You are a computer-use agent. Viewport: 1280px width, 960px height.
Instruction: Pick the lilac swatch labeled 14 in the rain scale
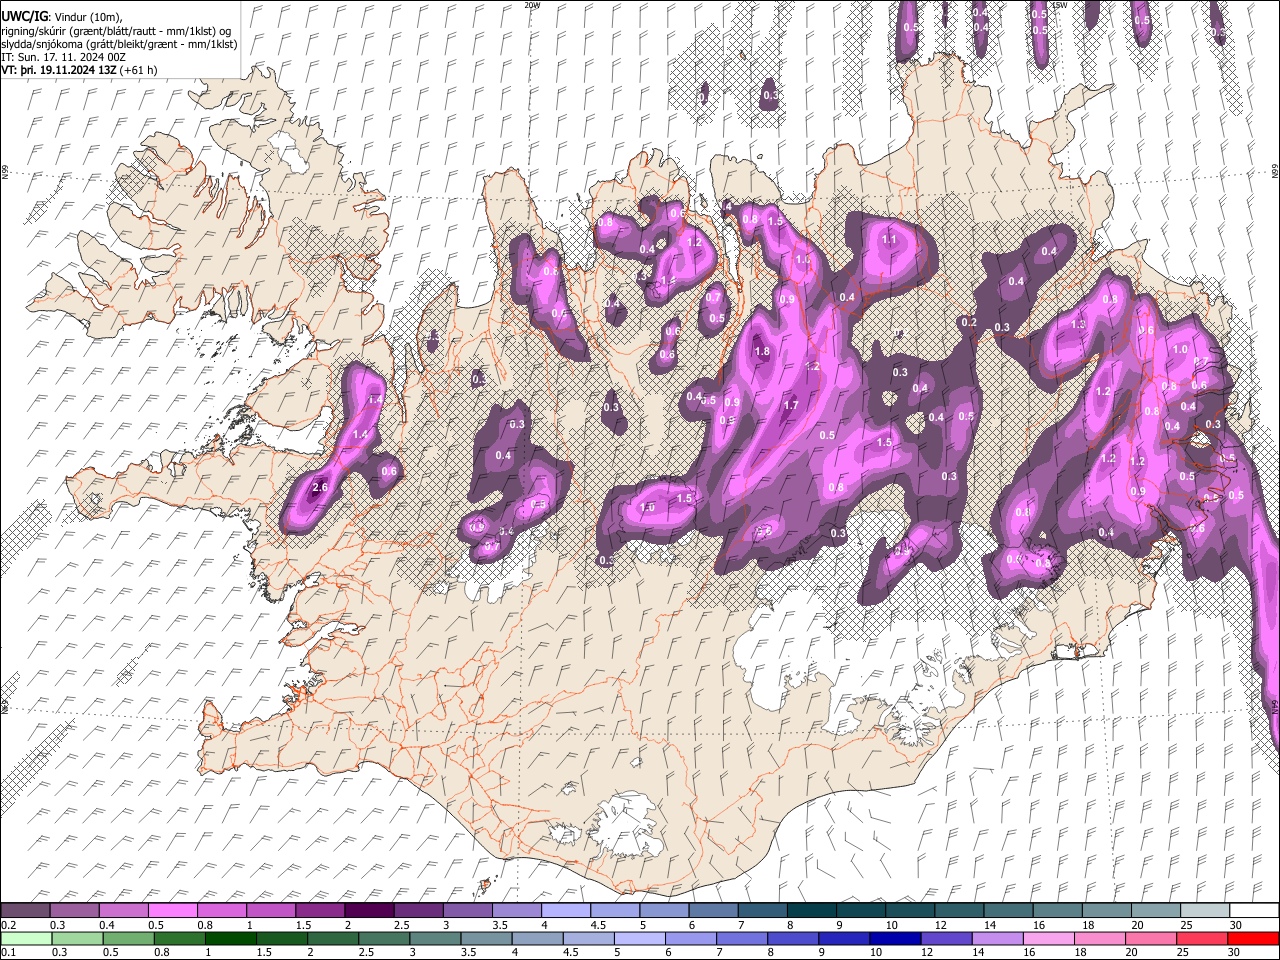pos(997,938)
